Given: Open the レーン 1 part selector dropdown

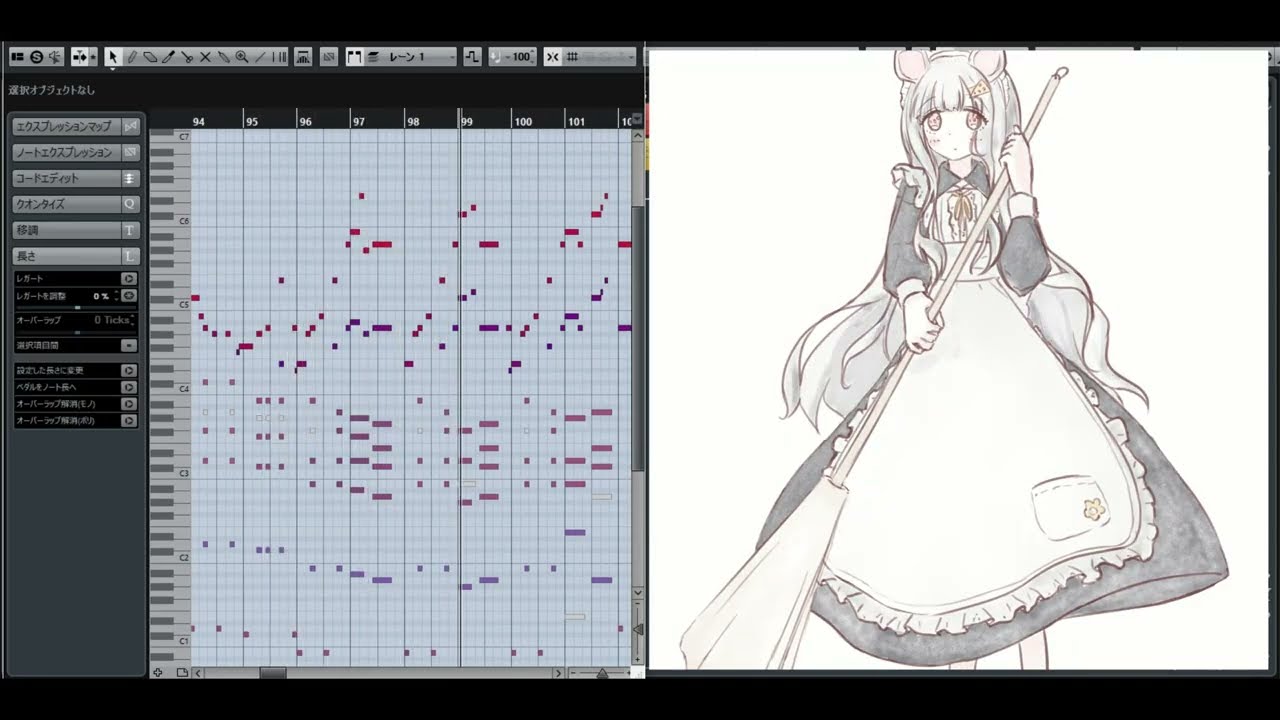Looking at the screenshot, I should 420,57.
